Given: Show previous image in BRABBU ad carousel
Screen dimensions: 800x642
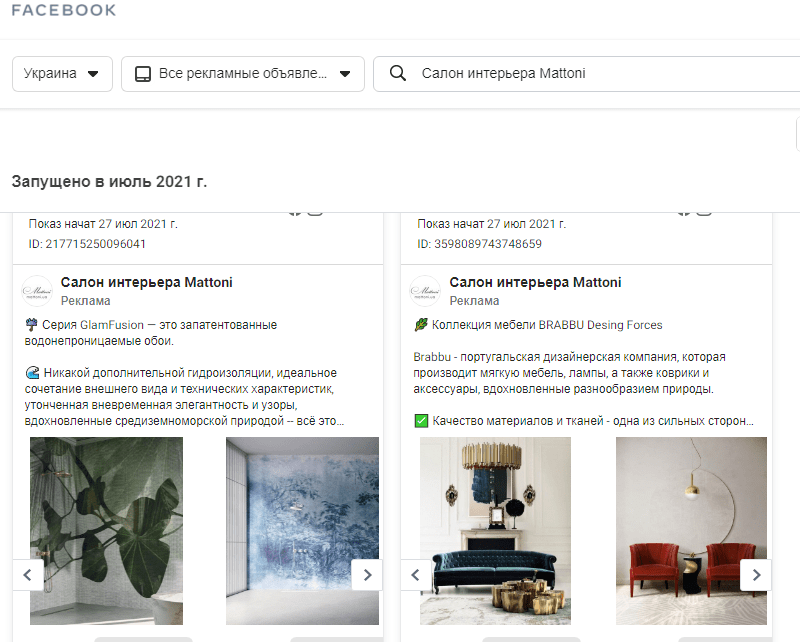Looking at the screenshot, I should tap(416, 575).
